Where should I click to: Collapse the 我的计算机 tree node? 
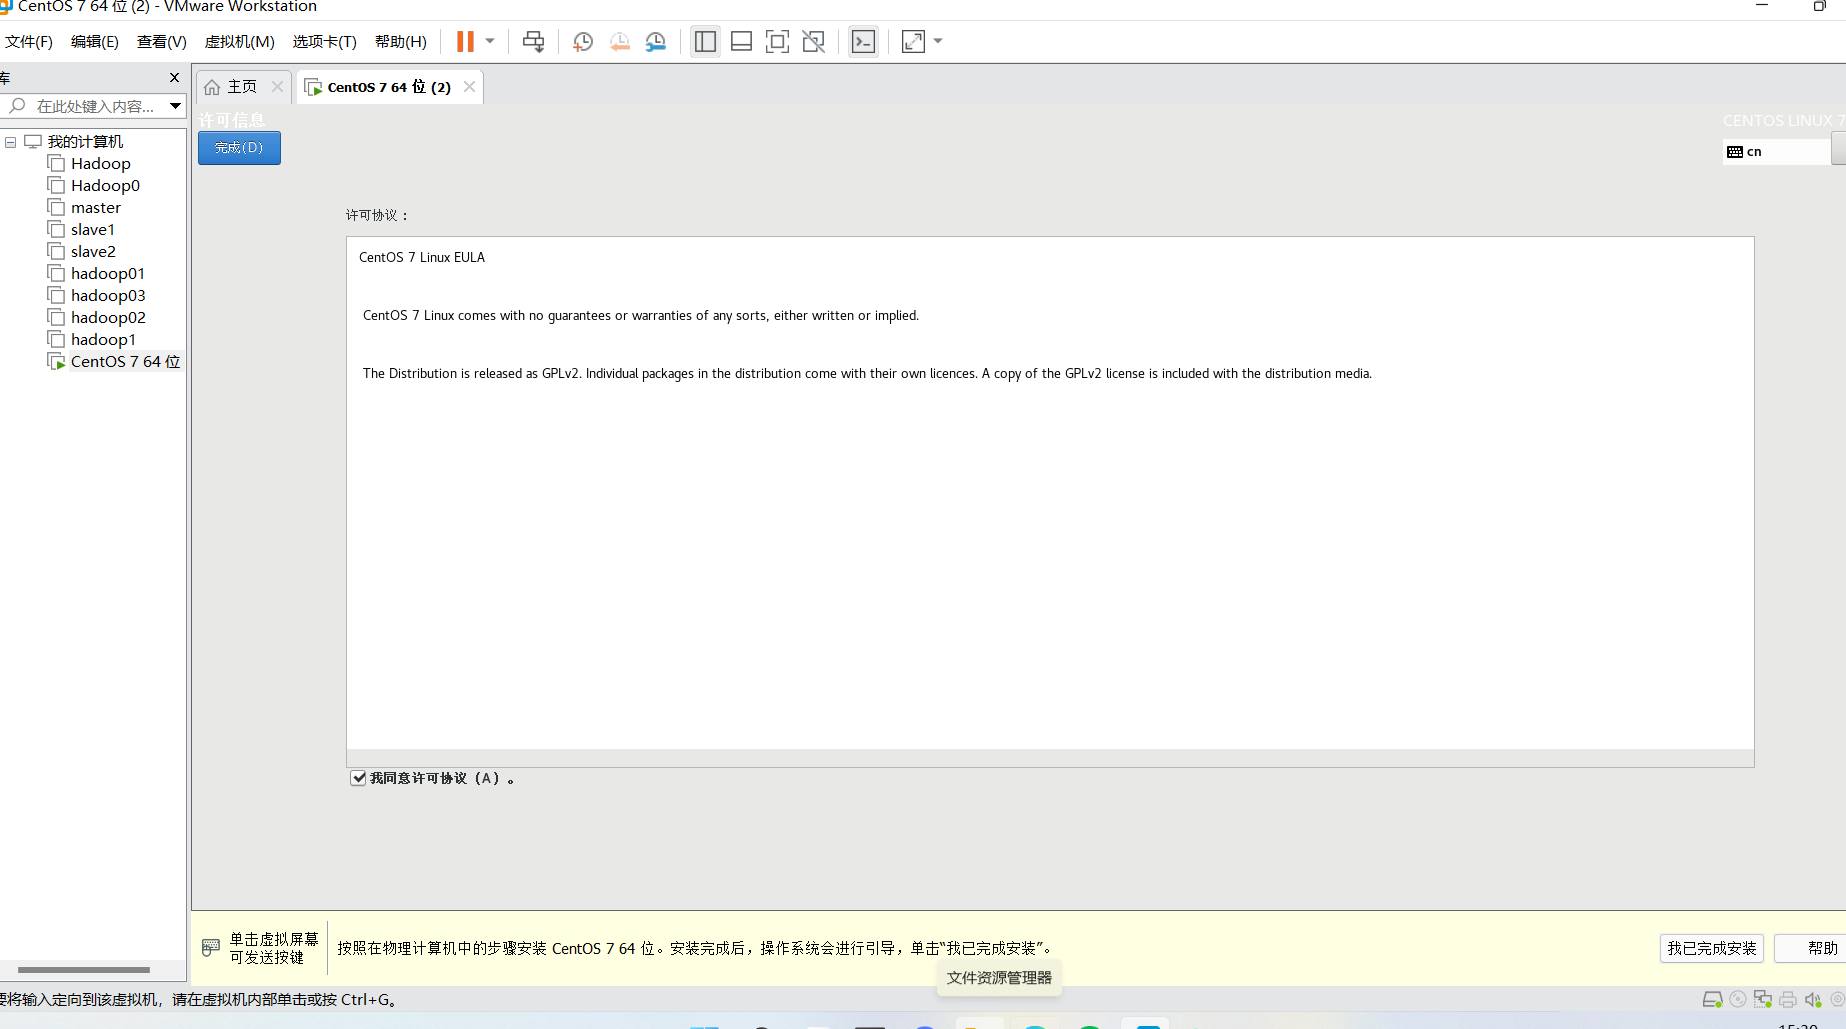[10, 142]
